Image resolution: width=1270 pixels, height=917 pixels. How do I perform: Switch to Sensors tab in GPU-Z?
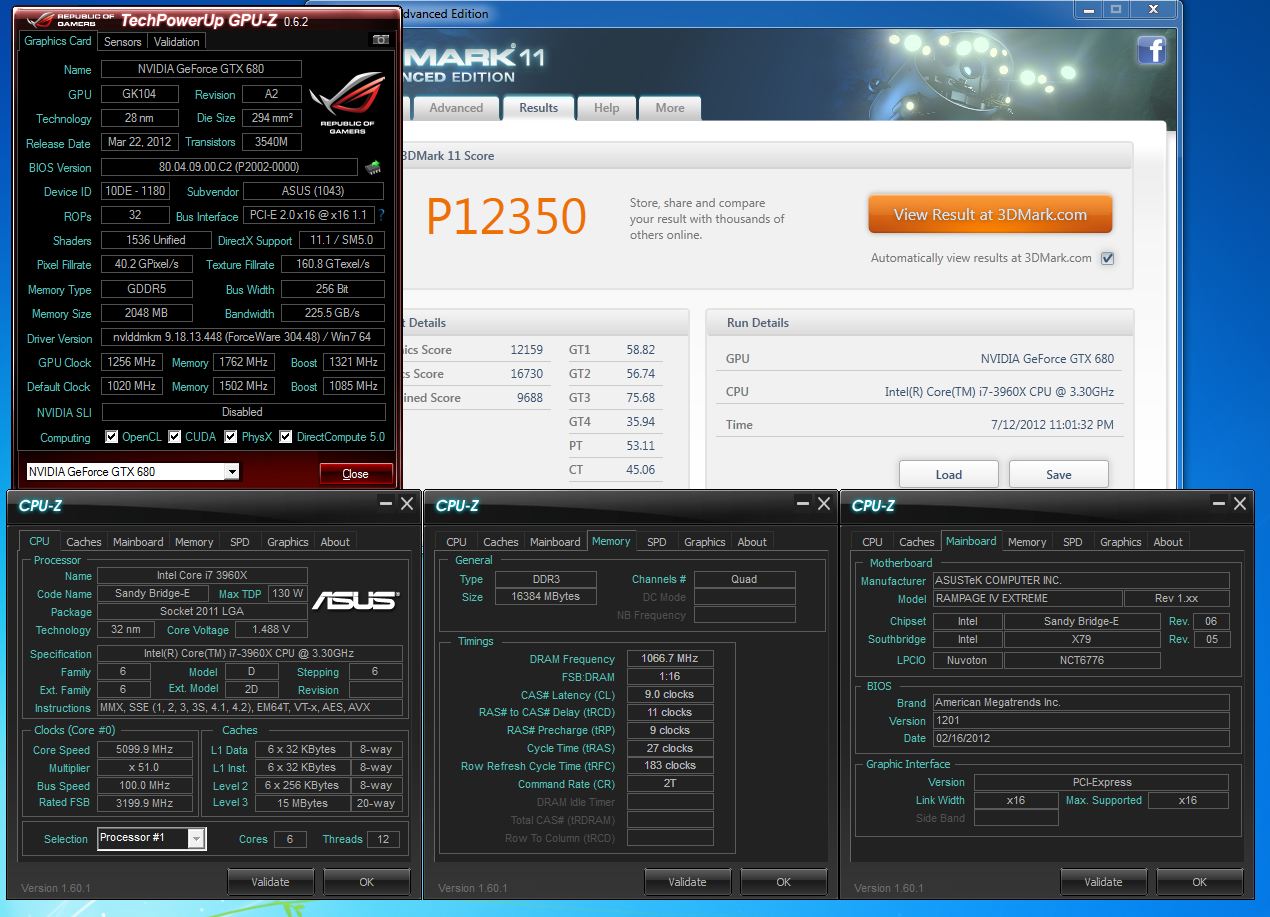tap(123, 42)
